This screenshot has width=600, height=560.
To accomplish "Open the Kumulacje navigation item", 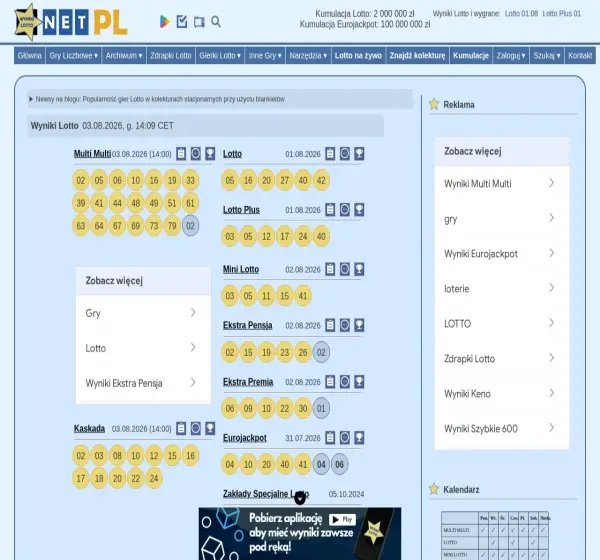I will pyautogui.click(x=471, y=56).
